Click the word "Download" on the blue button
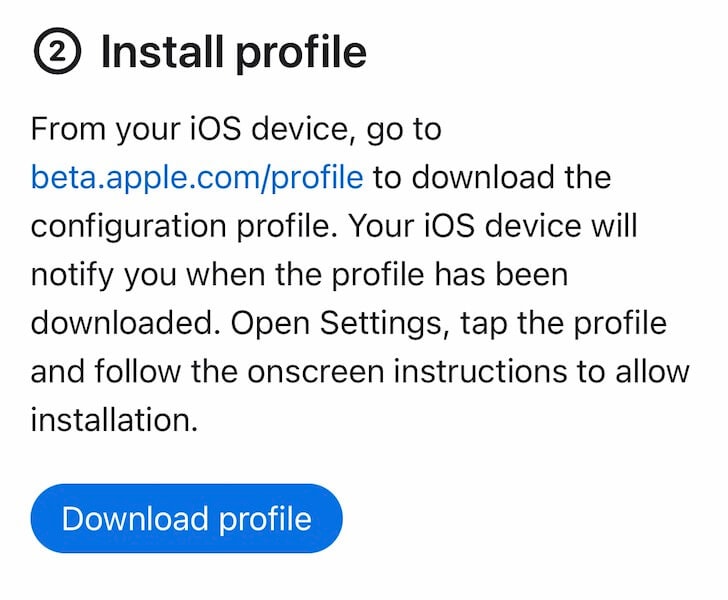 (x=135, y=519)
